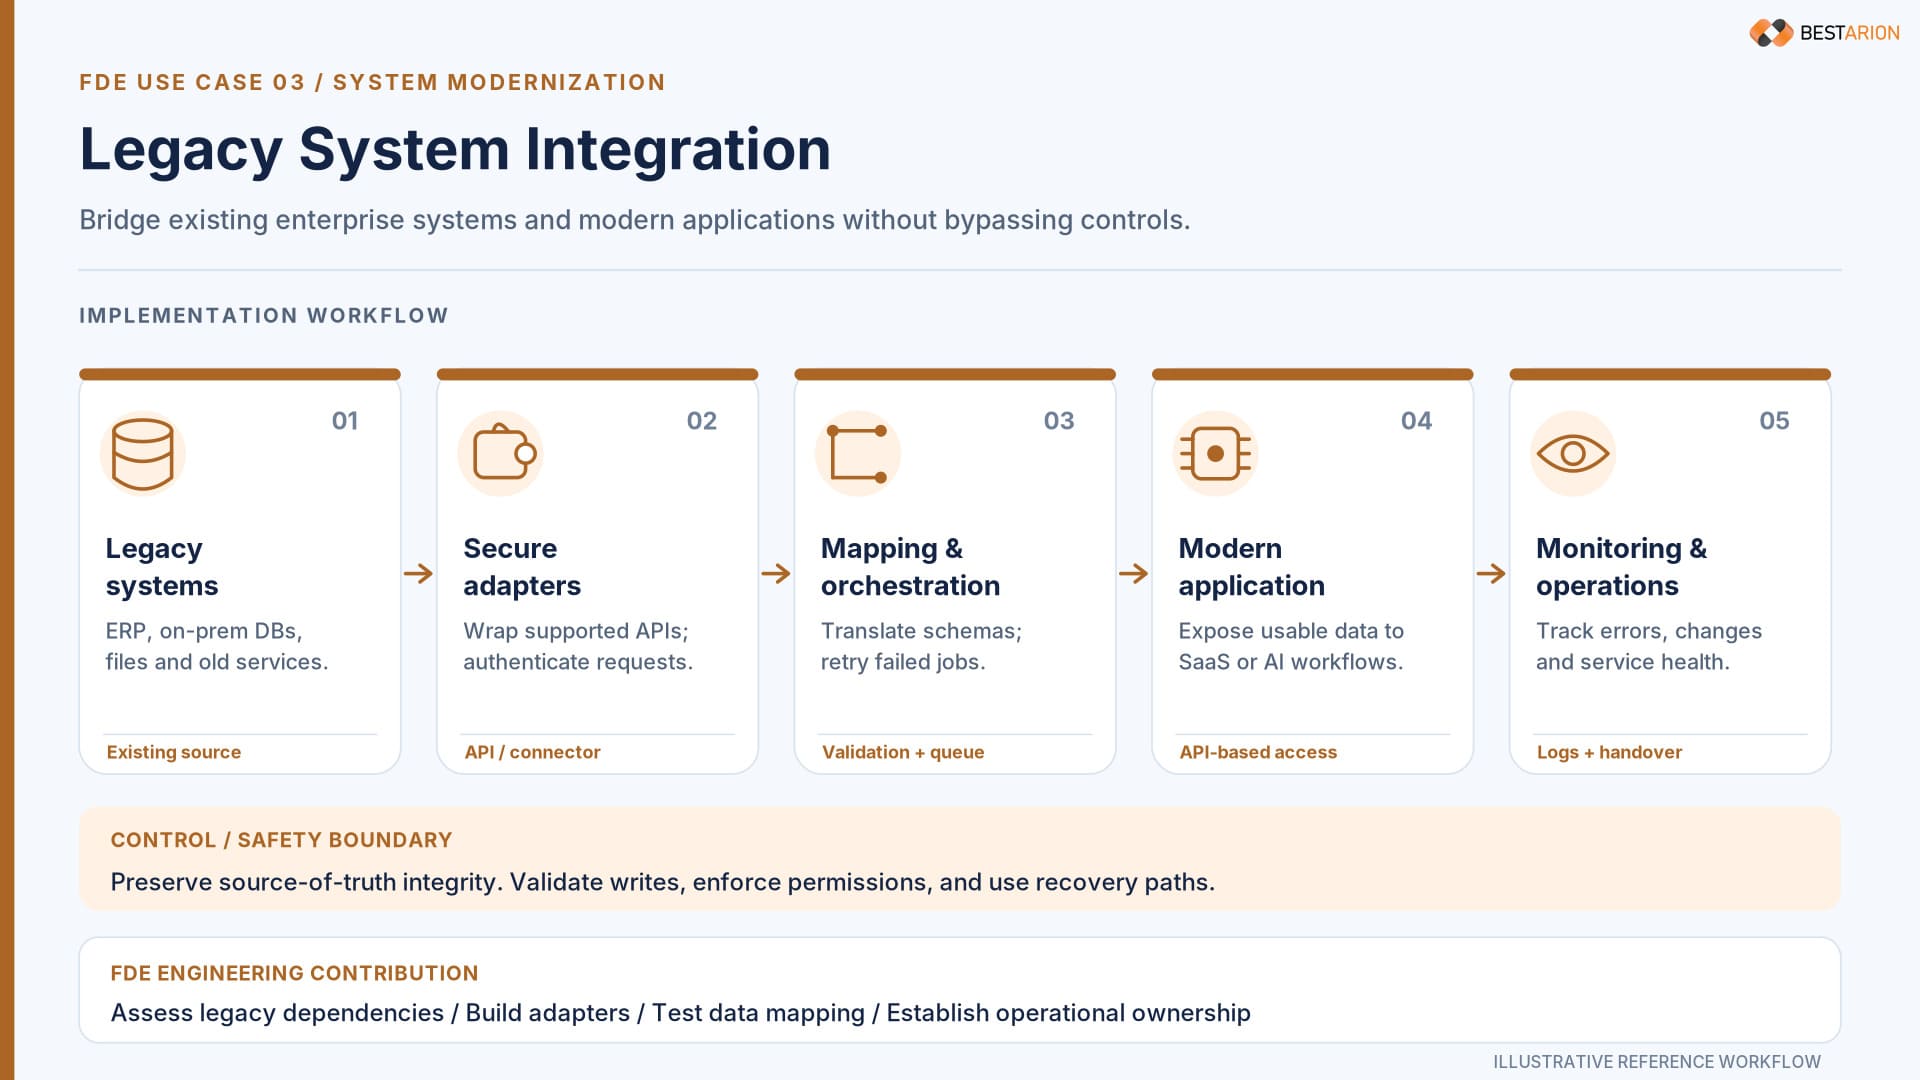Click 'Expose usable data to SaaS or AI workflows.' text

[1291, 646]
